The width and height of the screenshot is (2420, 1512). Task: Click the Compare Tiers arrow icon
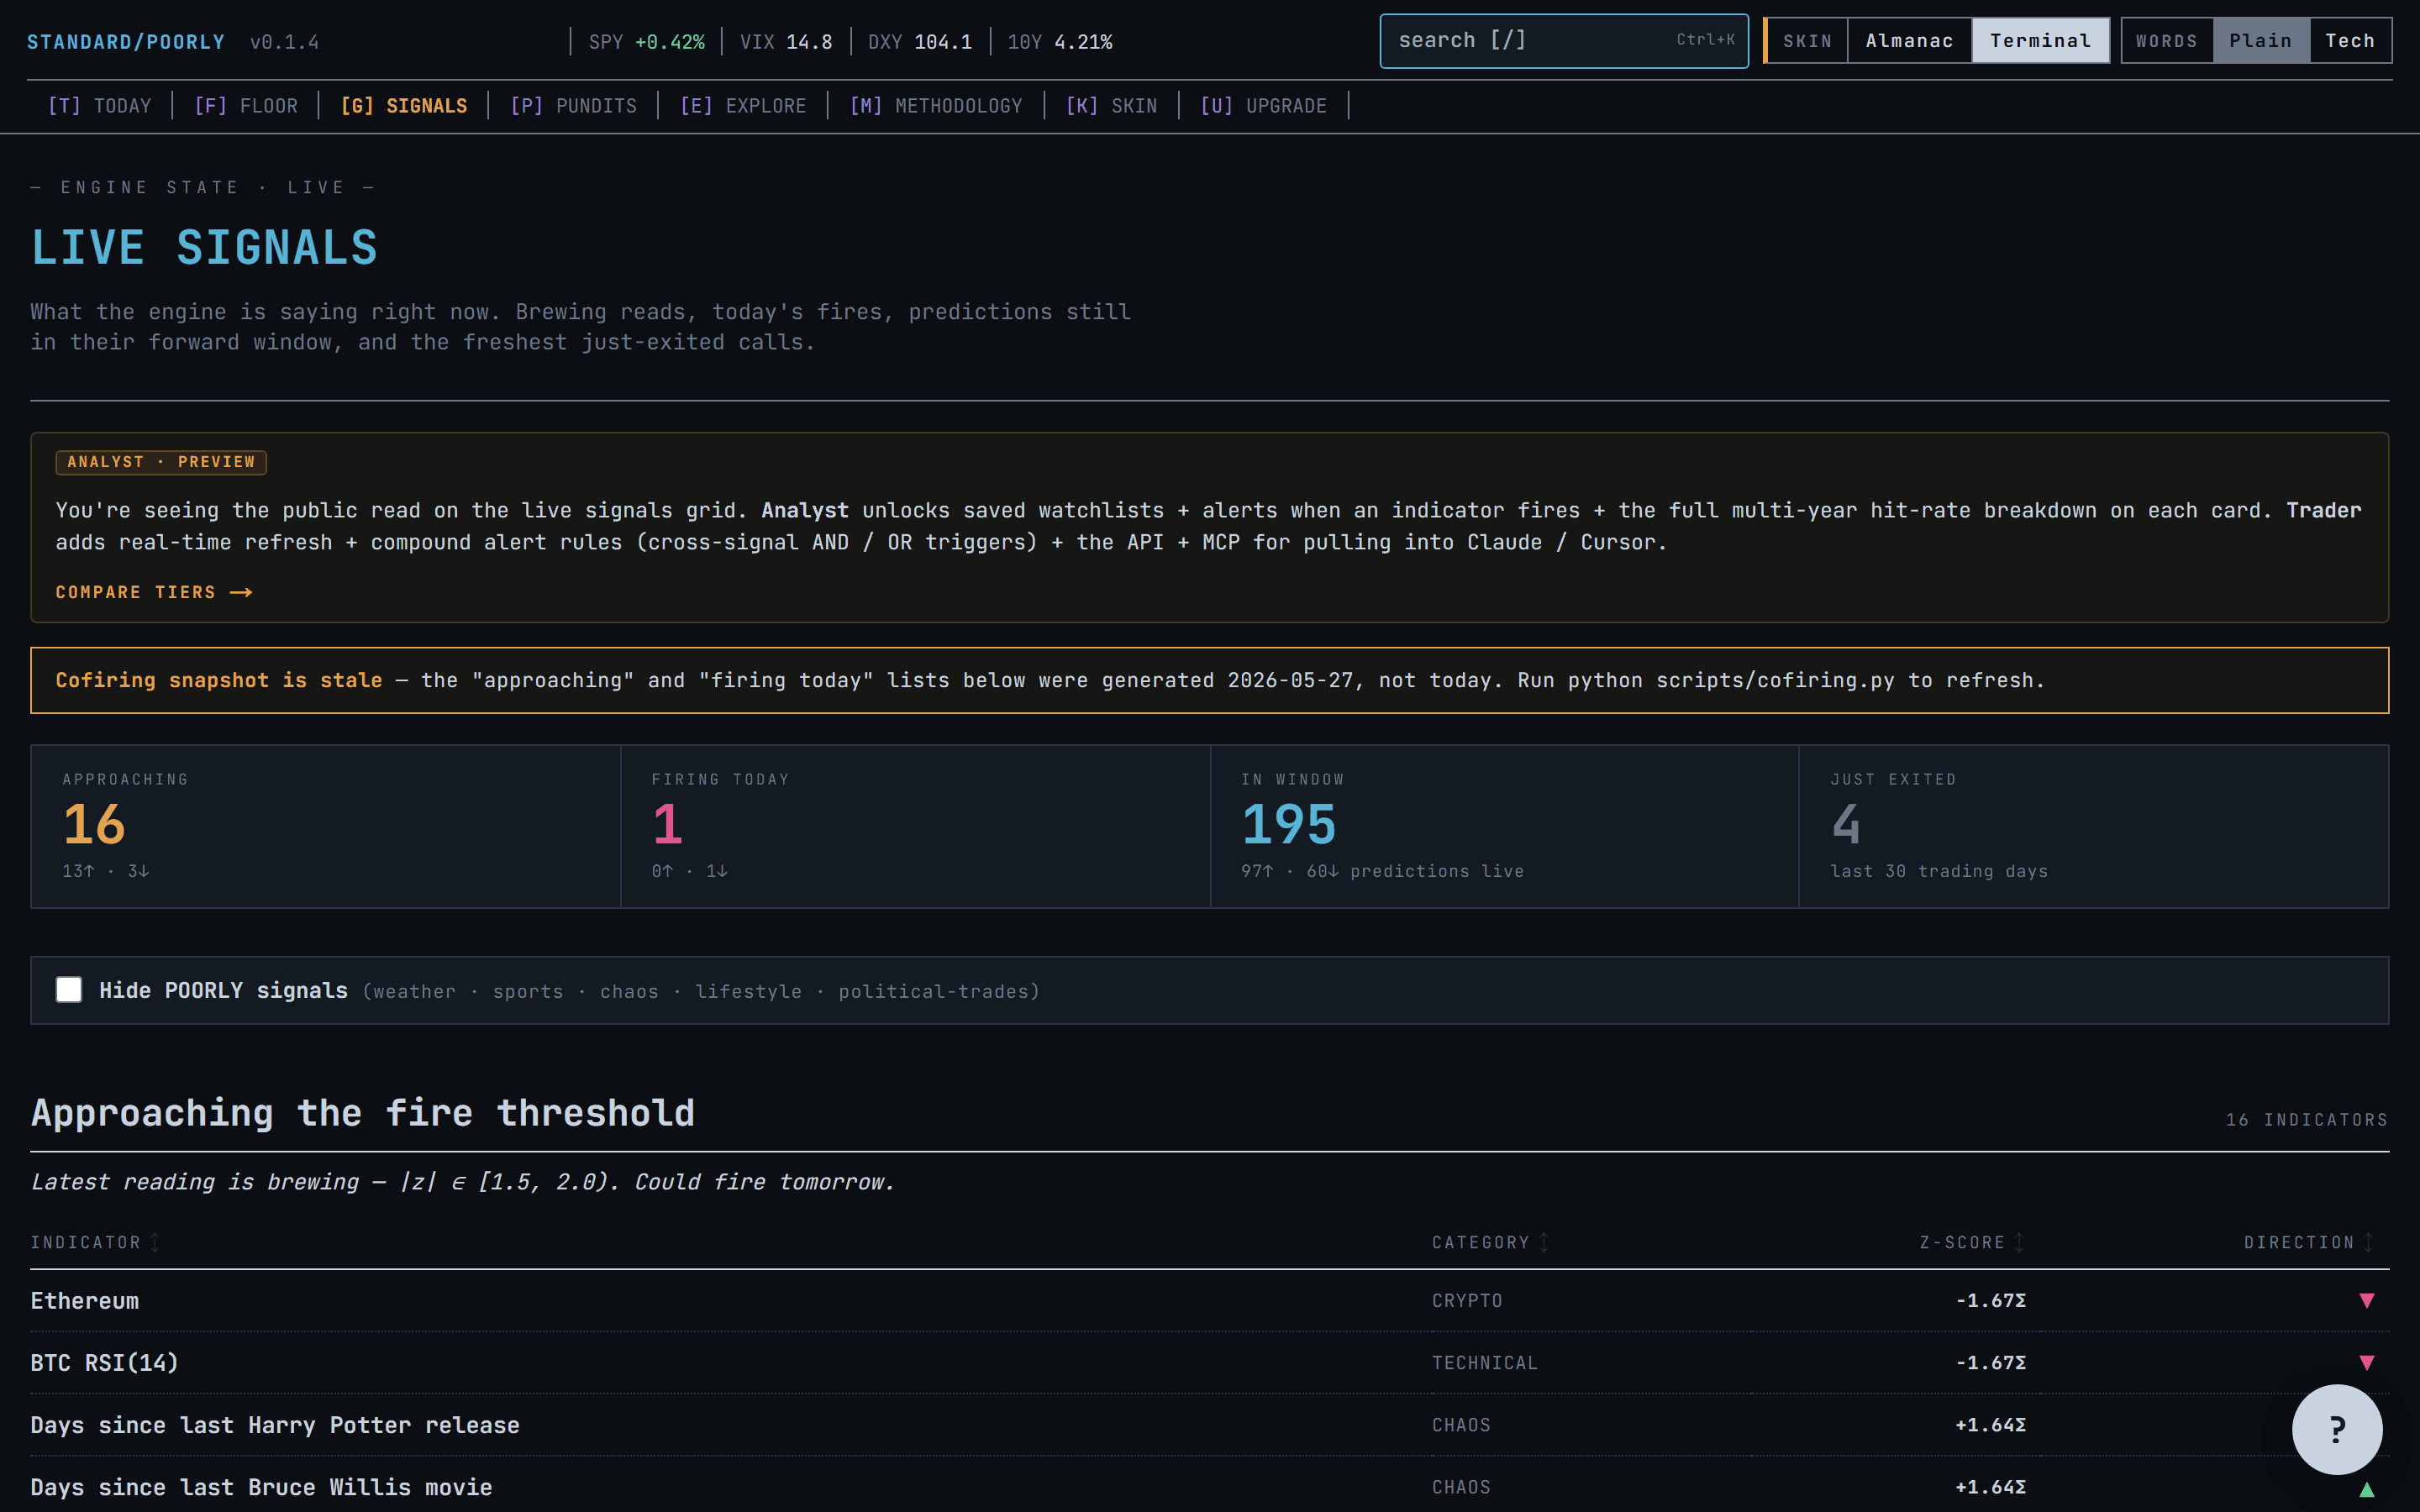[x=241, y=592]
